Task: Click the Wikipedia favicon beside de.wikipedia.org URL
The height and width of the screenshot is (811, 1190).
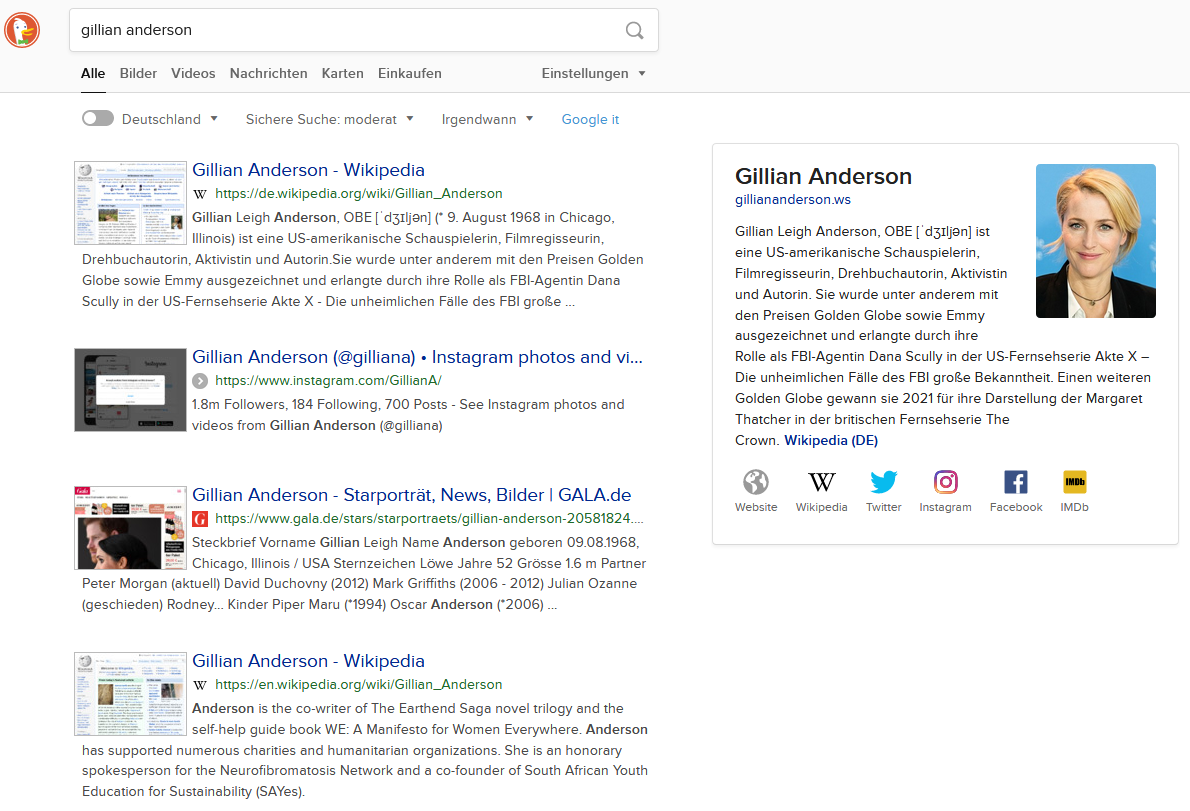Action: [200, 194]
